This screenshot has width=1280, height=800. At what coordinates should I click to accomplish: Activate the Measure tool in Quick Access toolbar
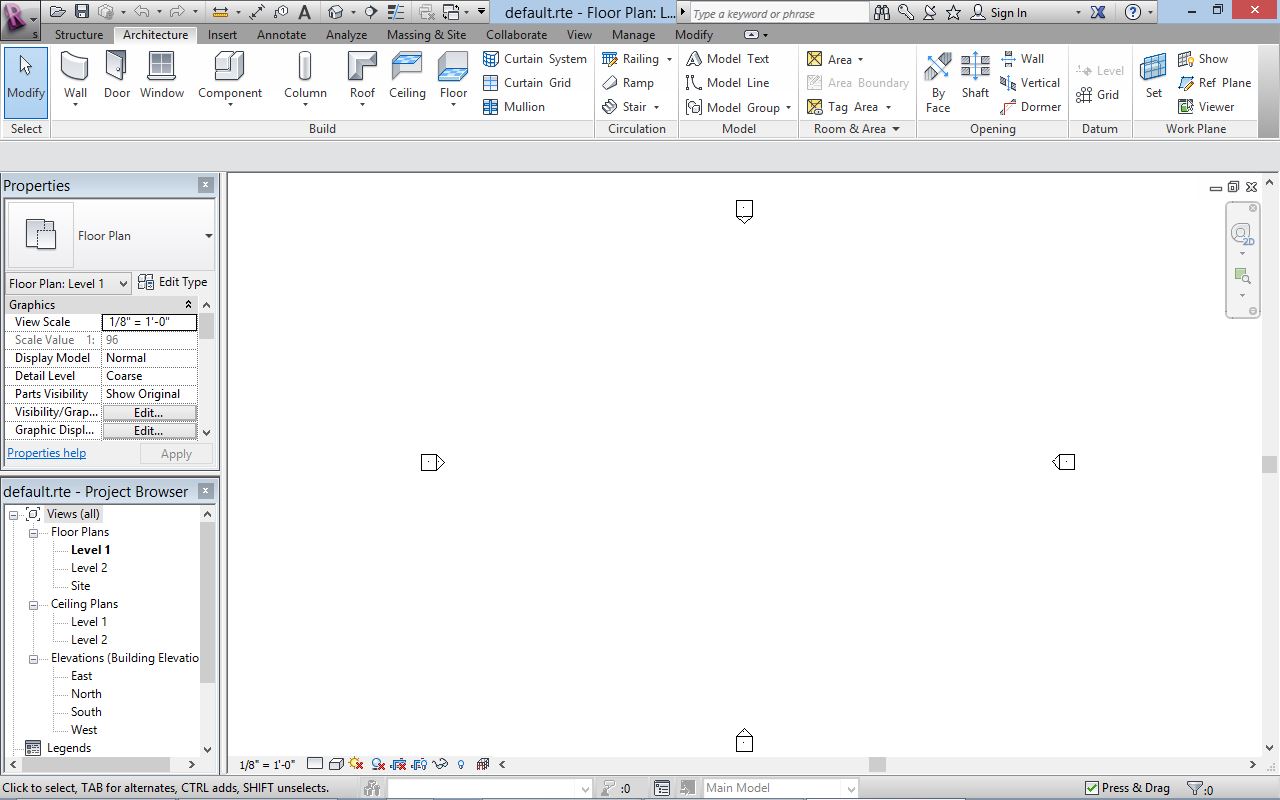coord(256,11)
